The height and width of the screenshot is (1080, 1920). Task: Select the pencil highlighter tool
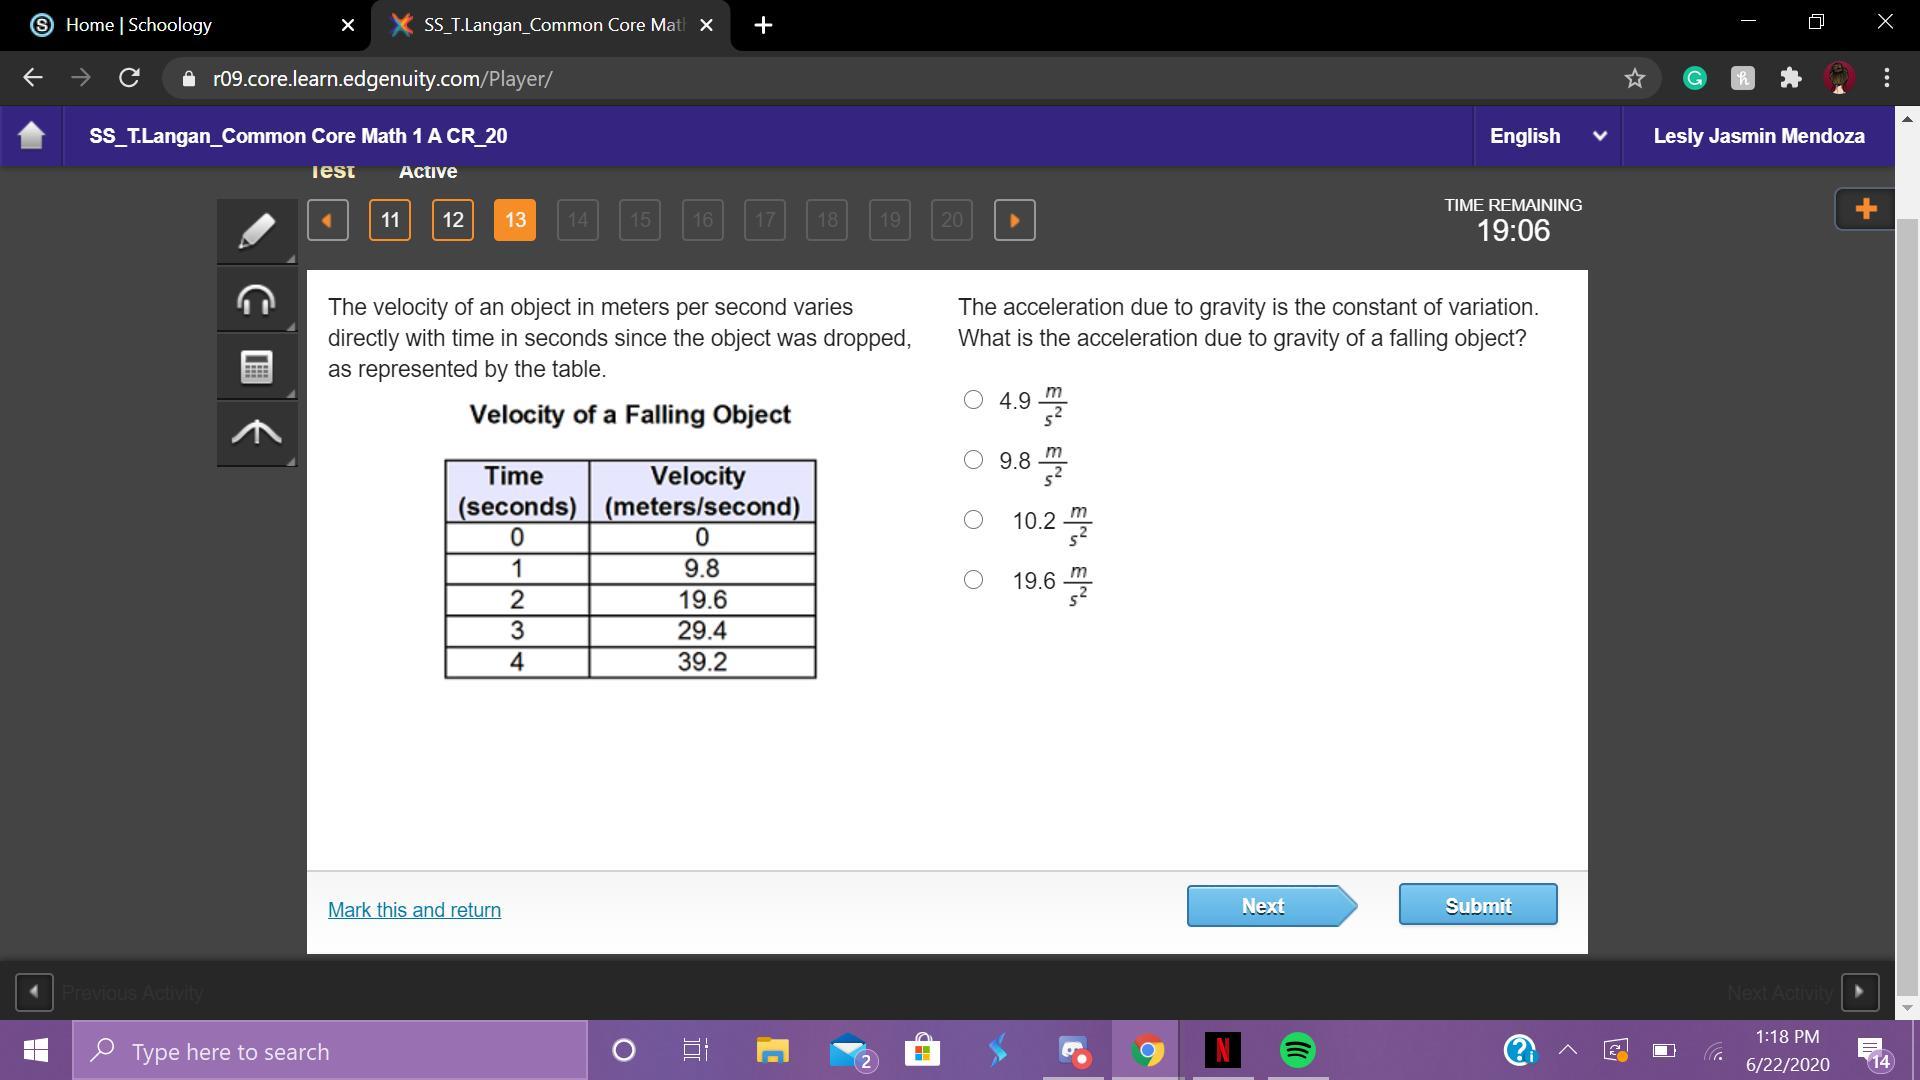[256, 231]
